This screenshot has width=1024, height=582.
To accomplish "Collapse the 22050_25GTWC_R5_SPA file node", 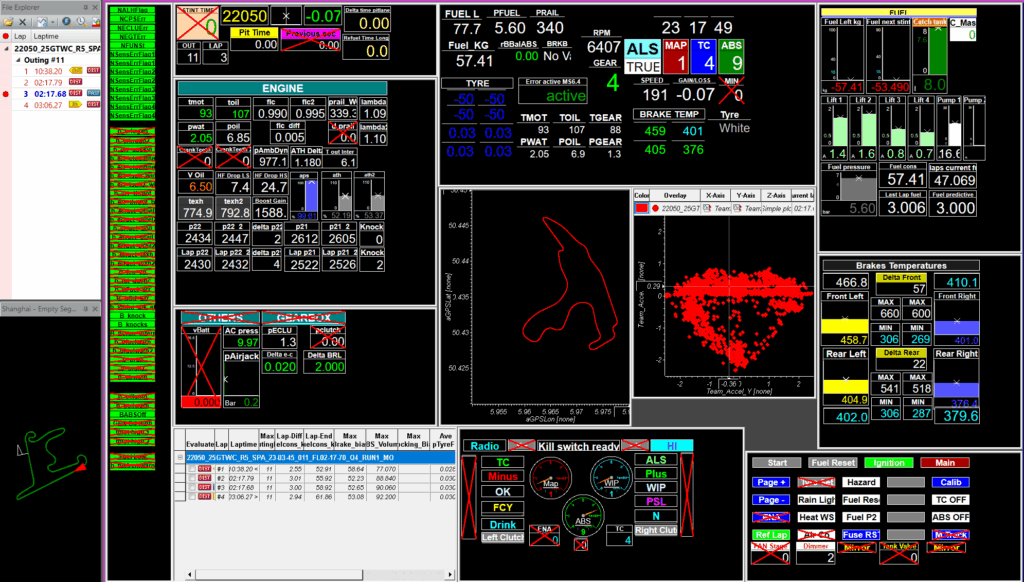I will (x=5, y=48).
